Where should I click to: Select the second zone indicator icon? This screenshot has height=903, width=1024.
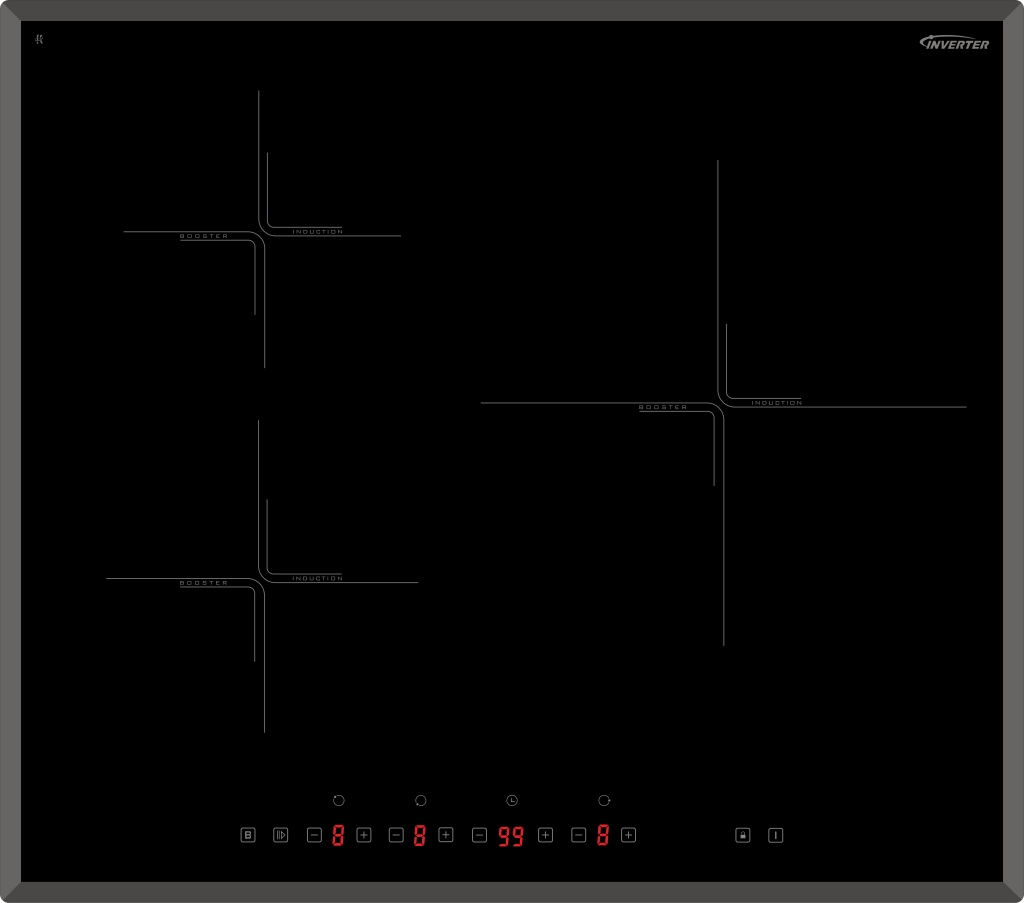[x=420, y=801]
